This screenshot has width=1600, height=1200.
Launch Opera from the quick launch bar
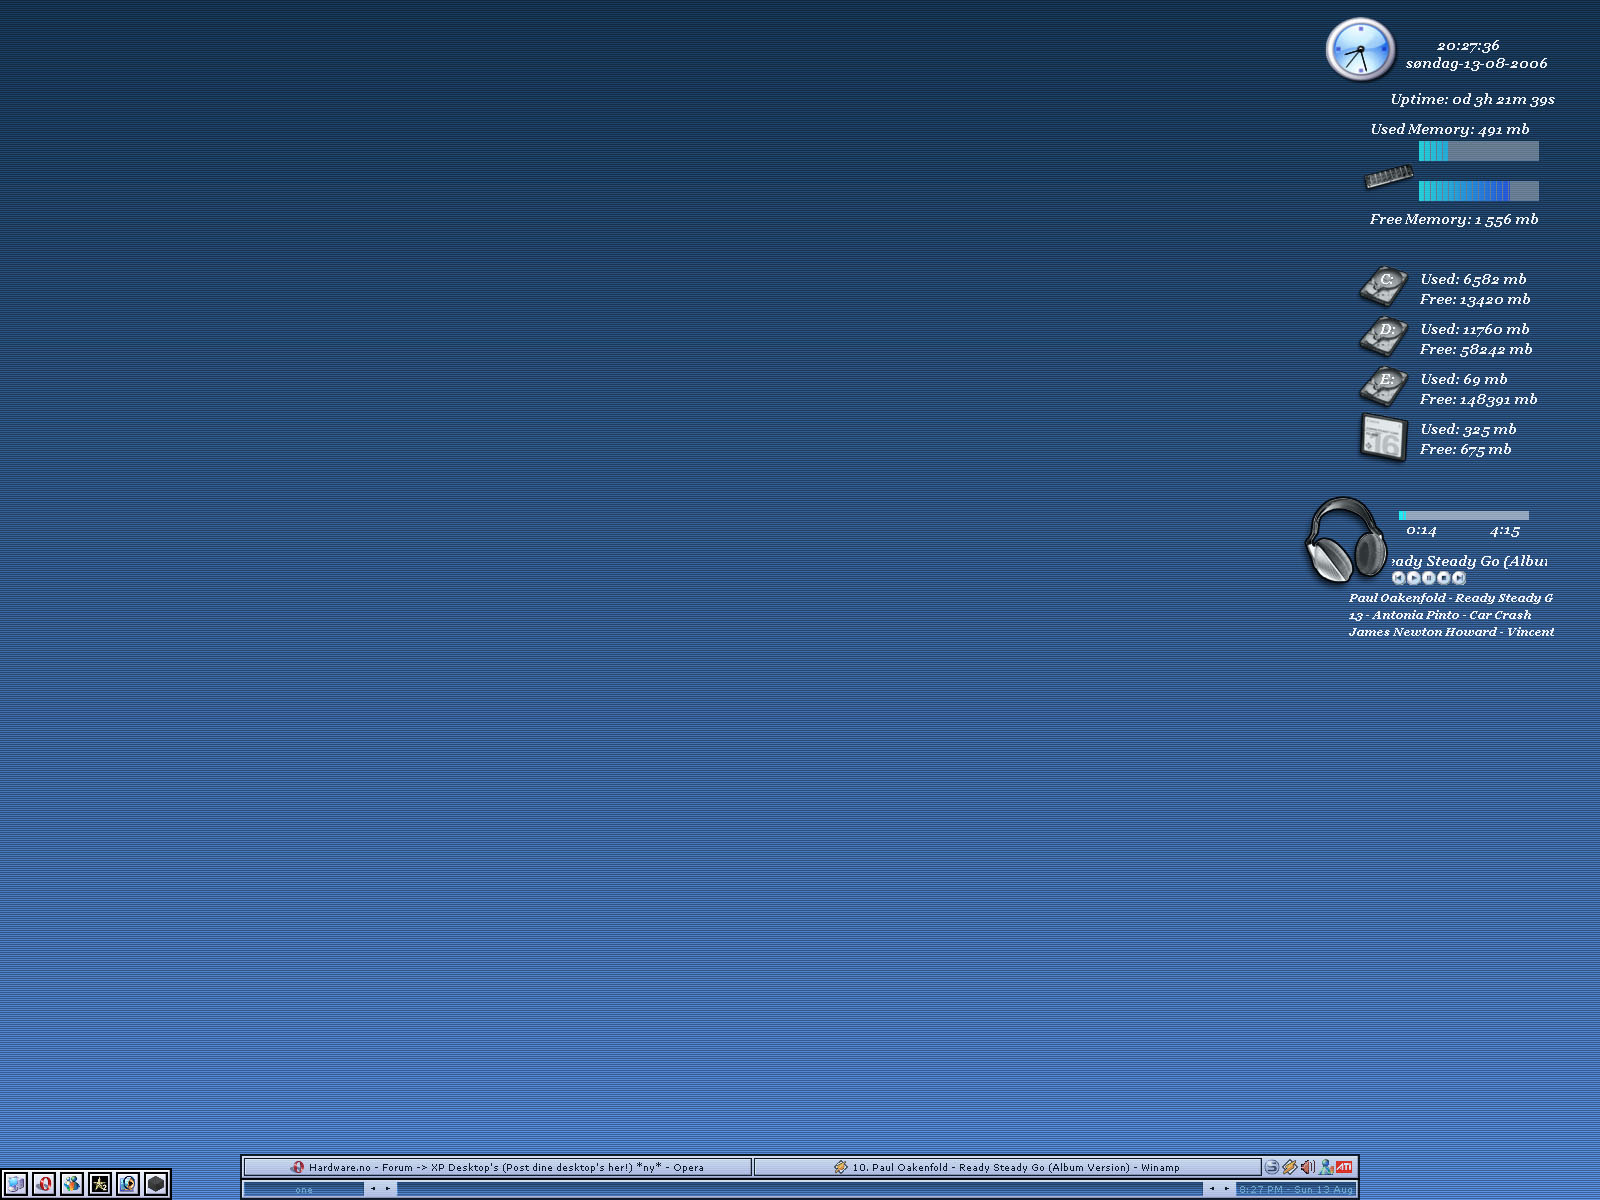pos(44,1184)
